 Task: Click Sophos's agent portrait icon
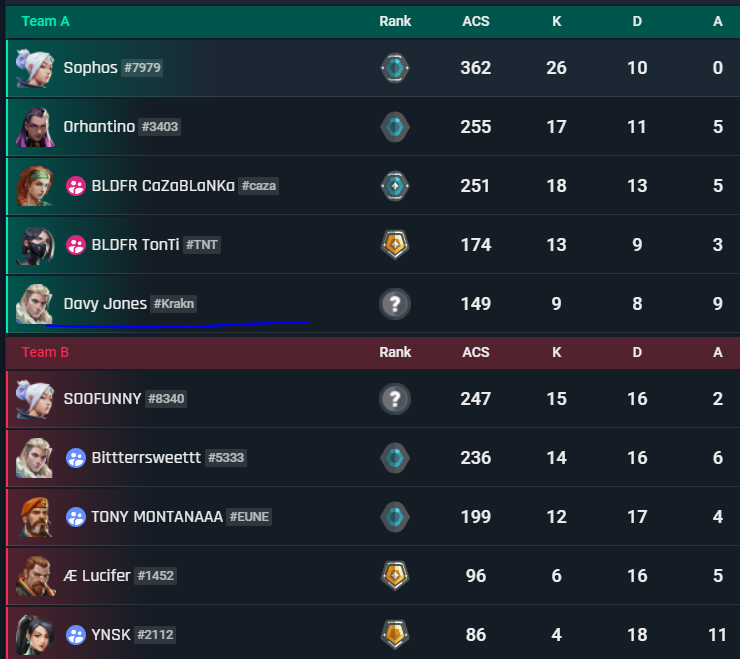tap(34, 68)
